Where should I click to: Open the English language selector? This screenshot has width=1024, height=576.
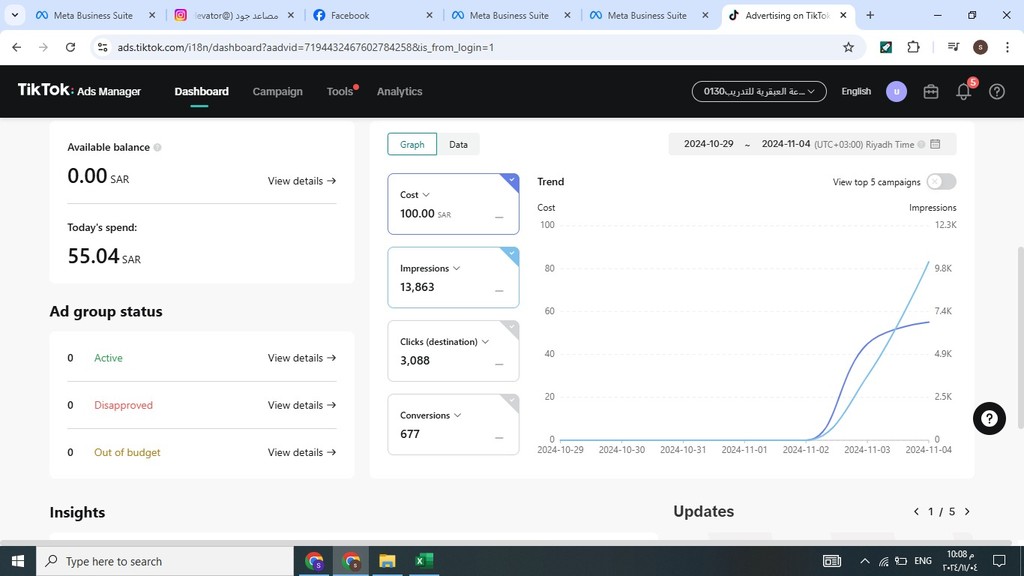[856, 91]
